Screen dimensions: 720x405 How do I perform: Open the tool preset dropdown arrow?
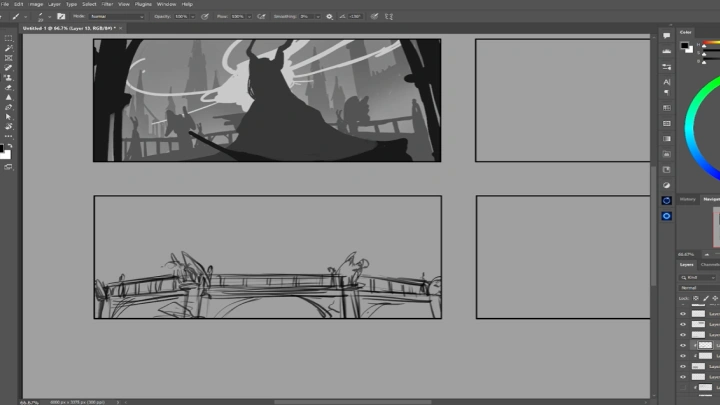tap(25, 17)
